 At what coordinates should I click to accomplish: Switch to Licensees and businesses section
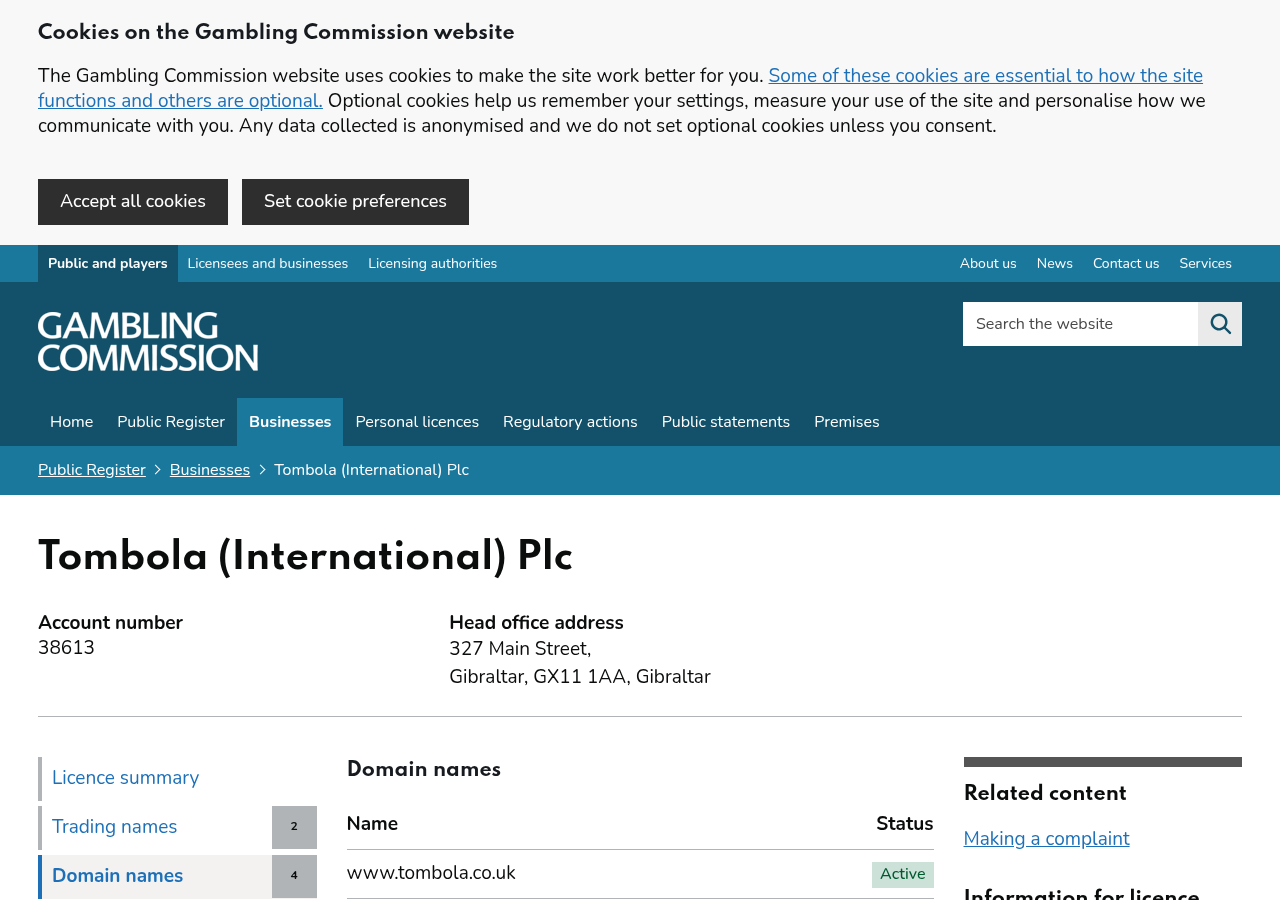click(x=268, y=264)
